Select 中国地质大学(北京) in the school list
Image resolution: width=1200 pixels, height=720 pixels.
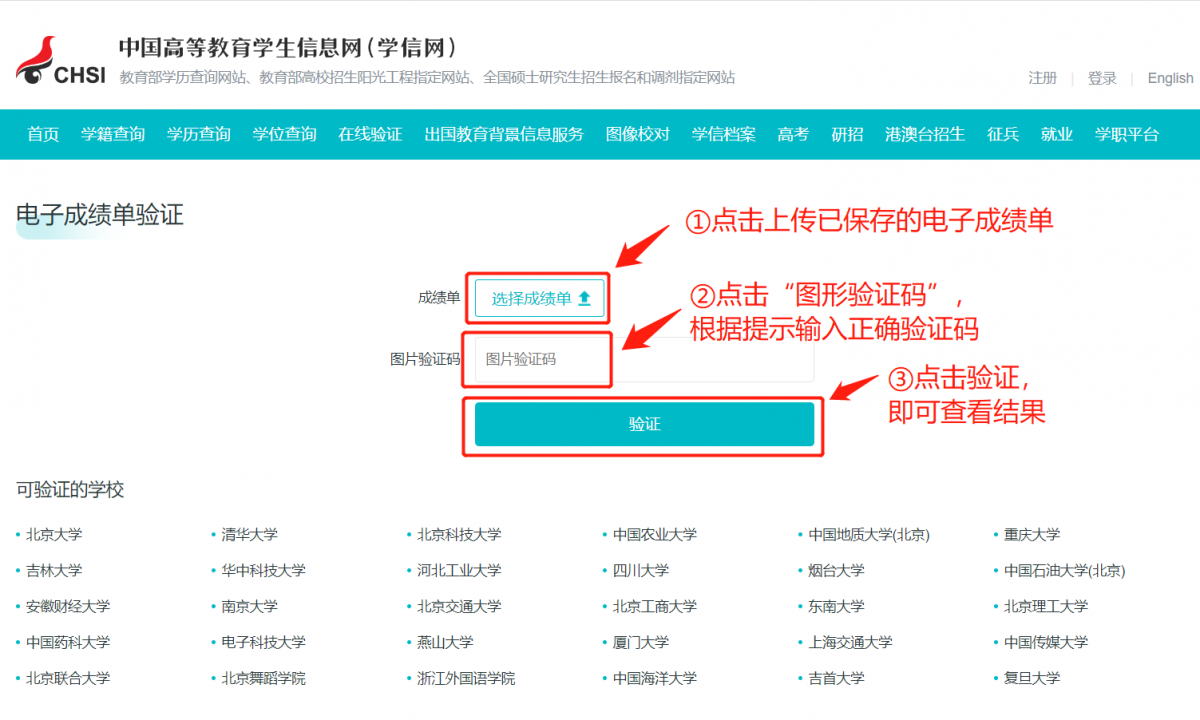[x=869, y=535]
